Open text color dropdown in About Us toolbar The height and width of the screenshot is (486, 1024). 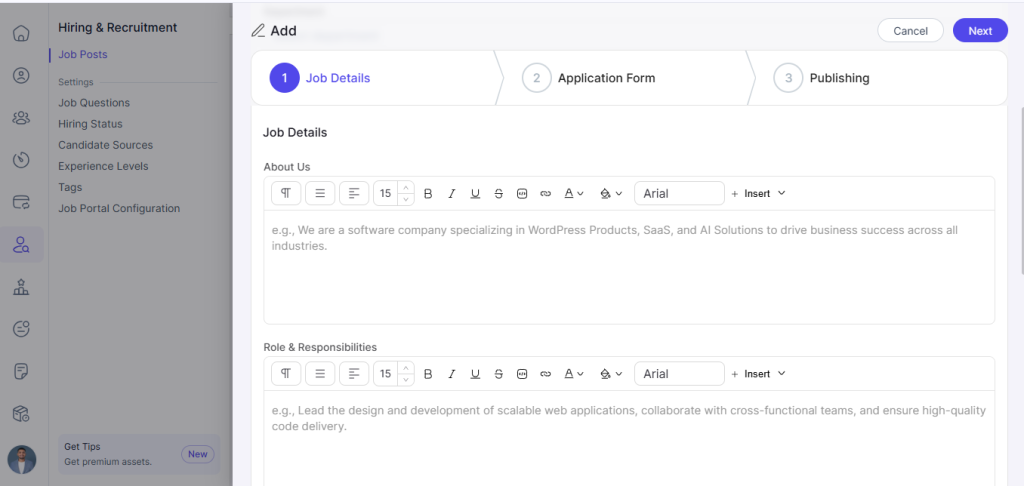pos(573,194)
